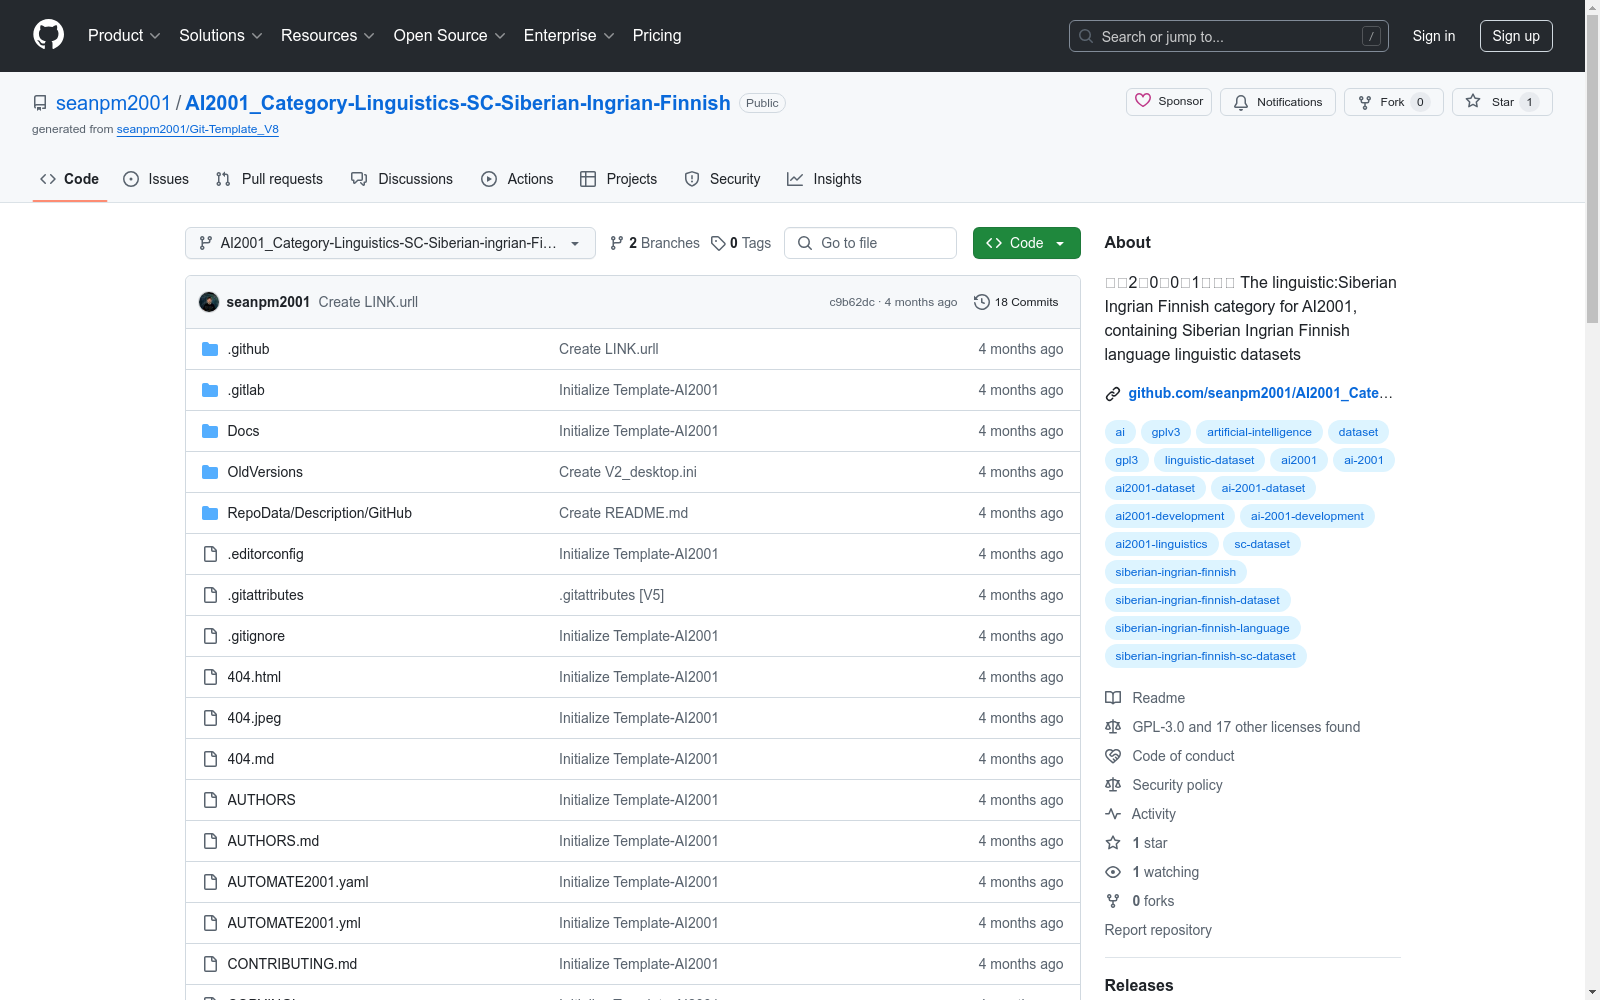Click the GitHub logo icon

[48, 35]
